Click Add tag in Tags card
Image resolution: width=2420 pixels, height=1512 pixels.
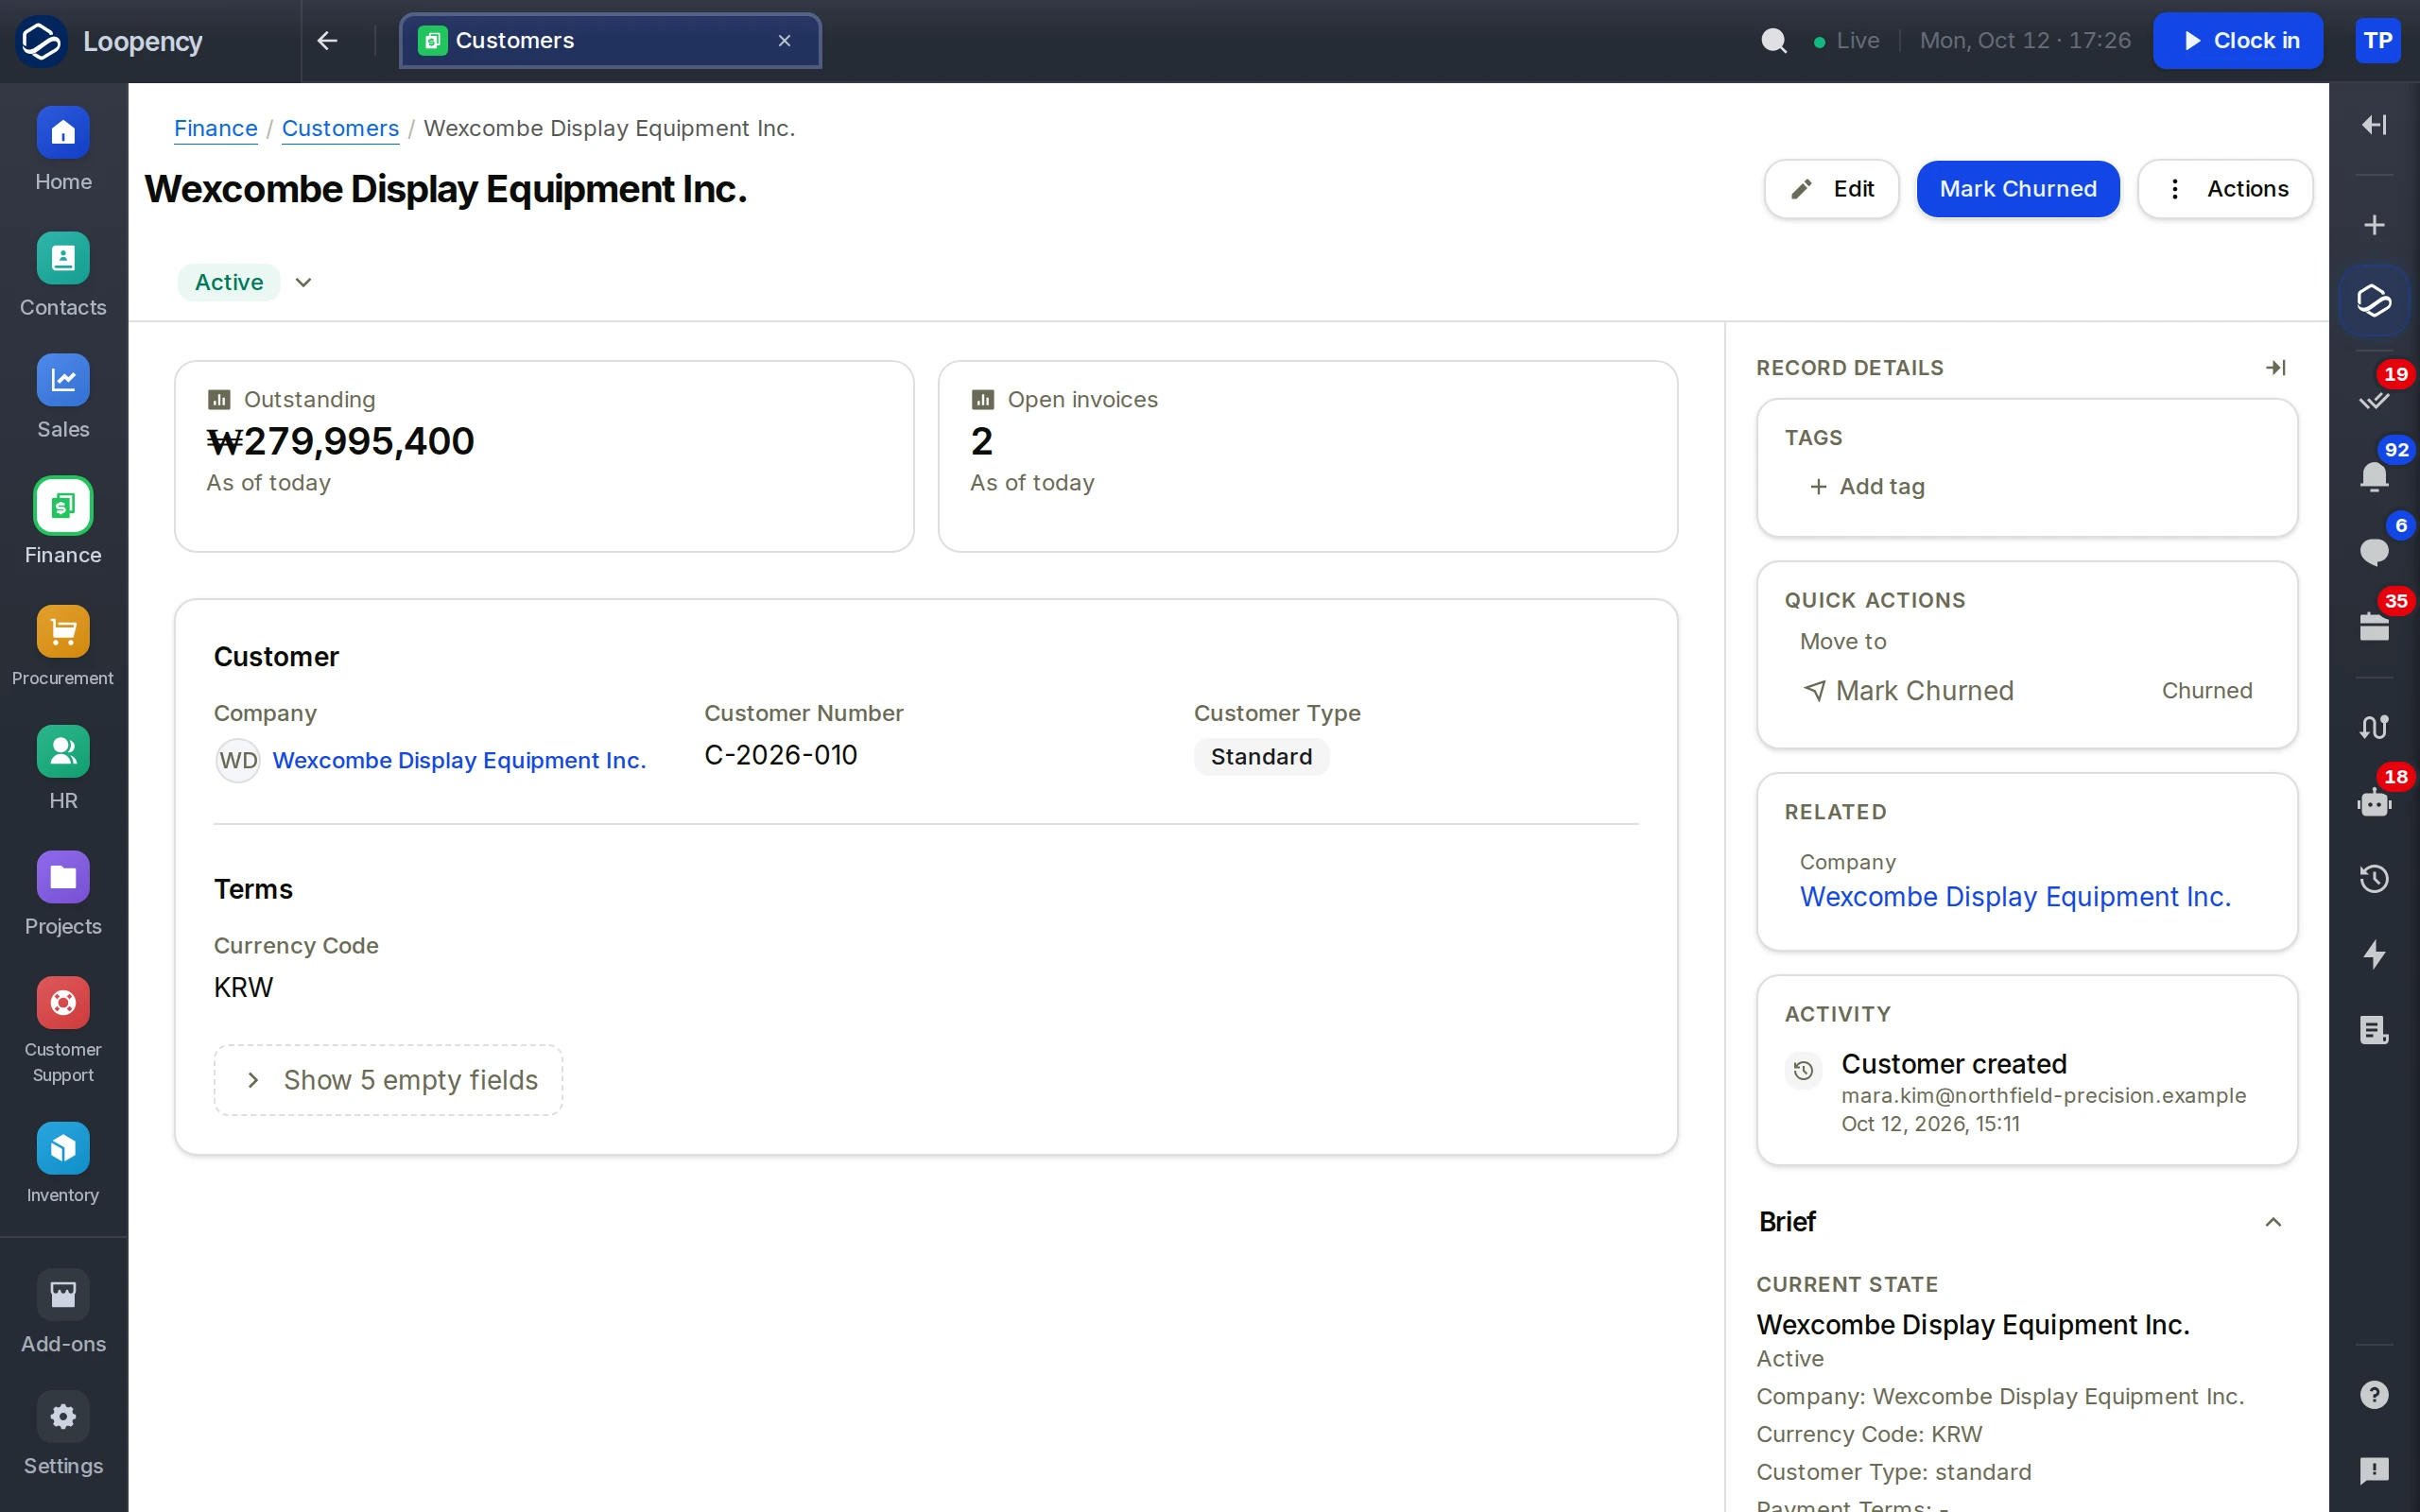pyautogui.click(x=1867, y=487)
